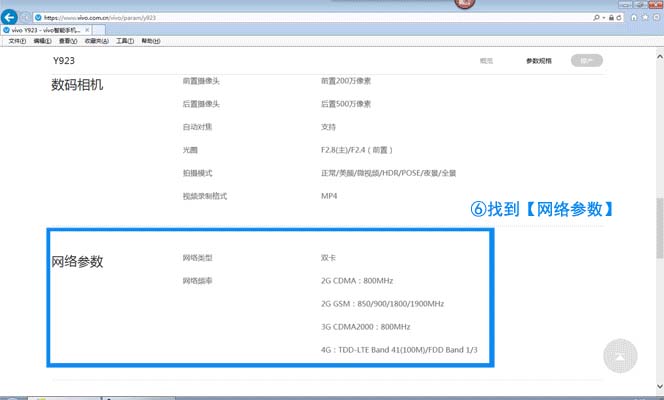Open the 文件(F) menu
664x400 pixels.
click(17, 42)
